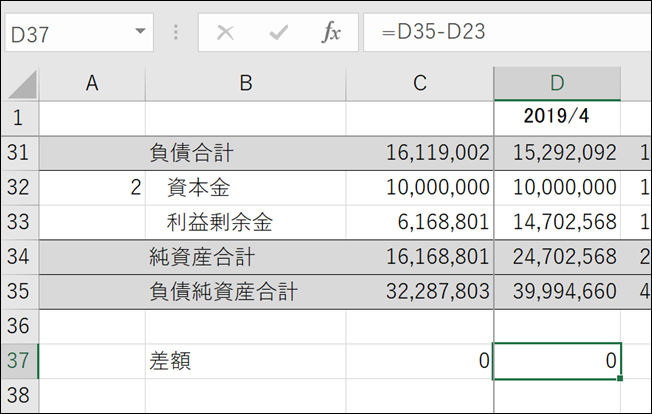Select row 33 header
Image resolution: width=652 pixels, height=414 pixels.
tap(20, 222)
